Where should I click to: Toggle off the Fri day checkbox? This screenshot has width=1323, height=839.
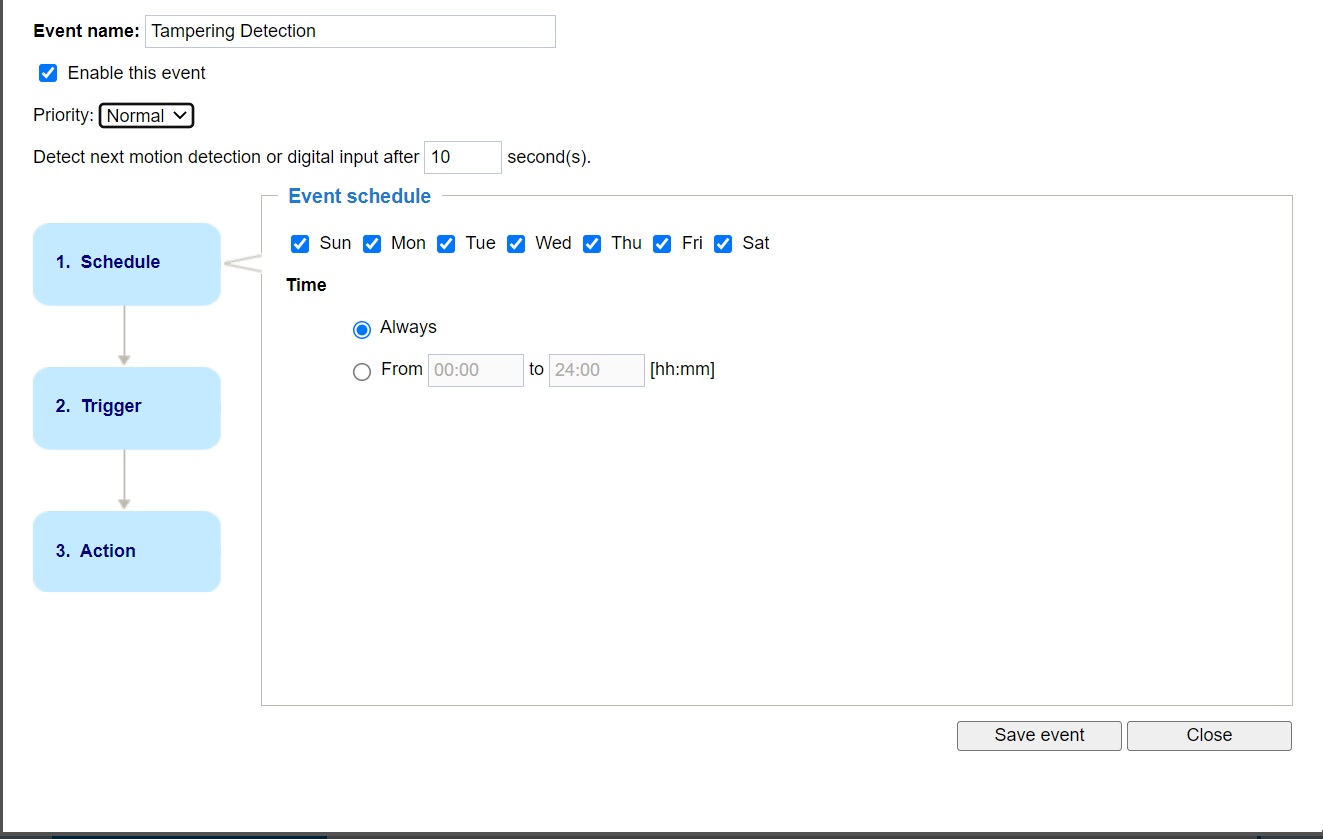pos(662,243)
